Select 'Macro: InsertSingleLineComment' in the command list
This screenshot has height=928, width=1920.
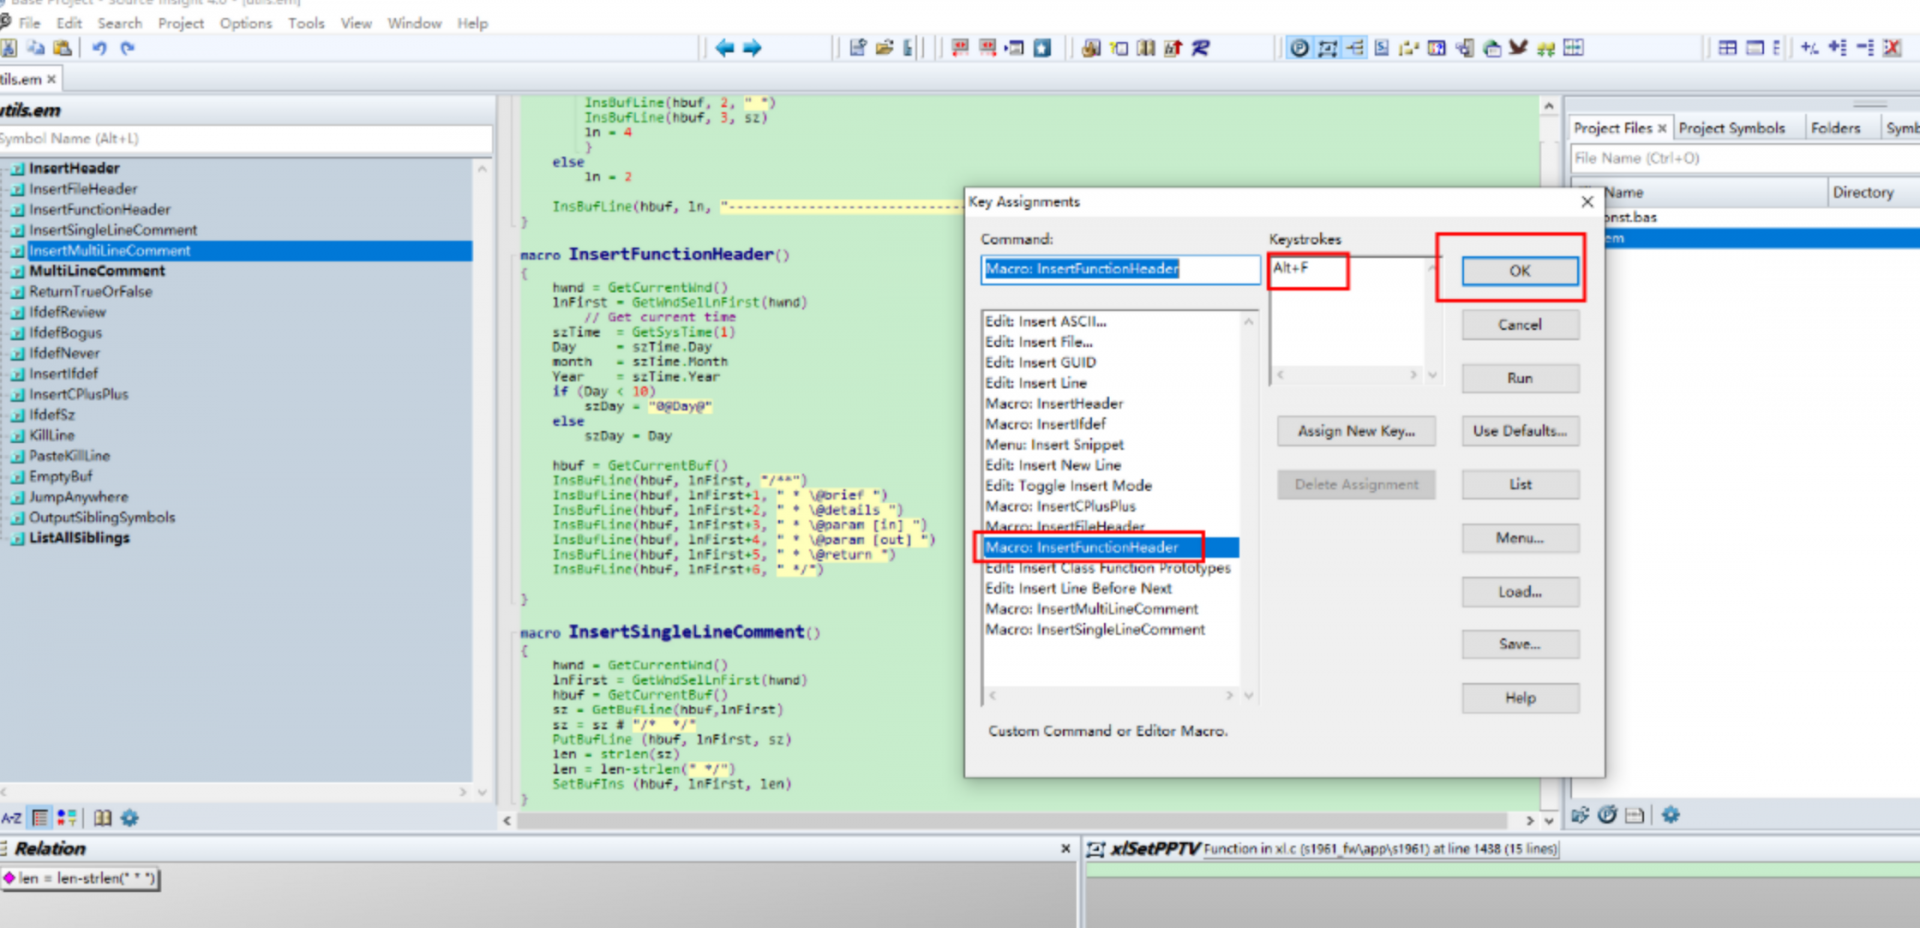(1095, 630)
